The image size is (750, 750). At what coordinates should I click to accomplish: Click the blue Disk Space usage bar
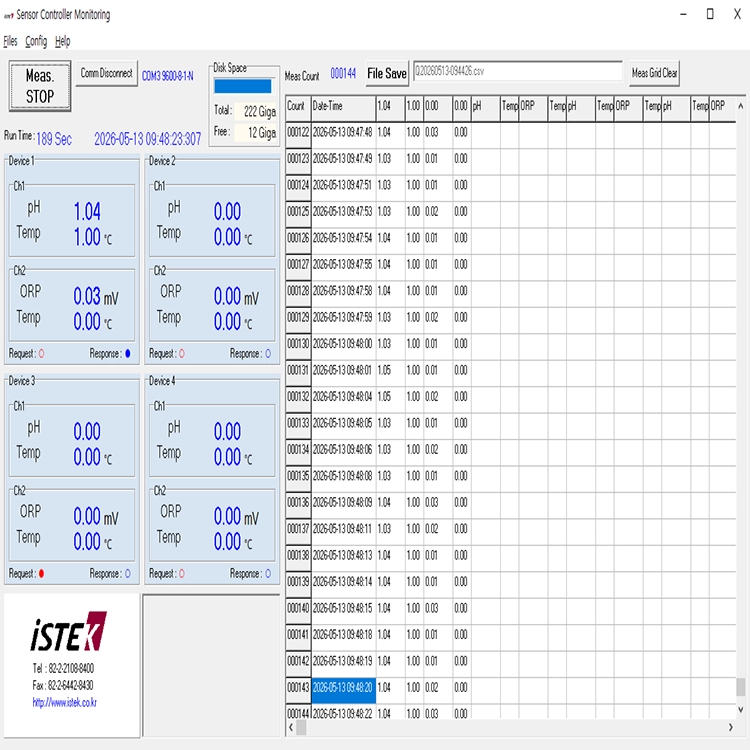pos(243,87)
